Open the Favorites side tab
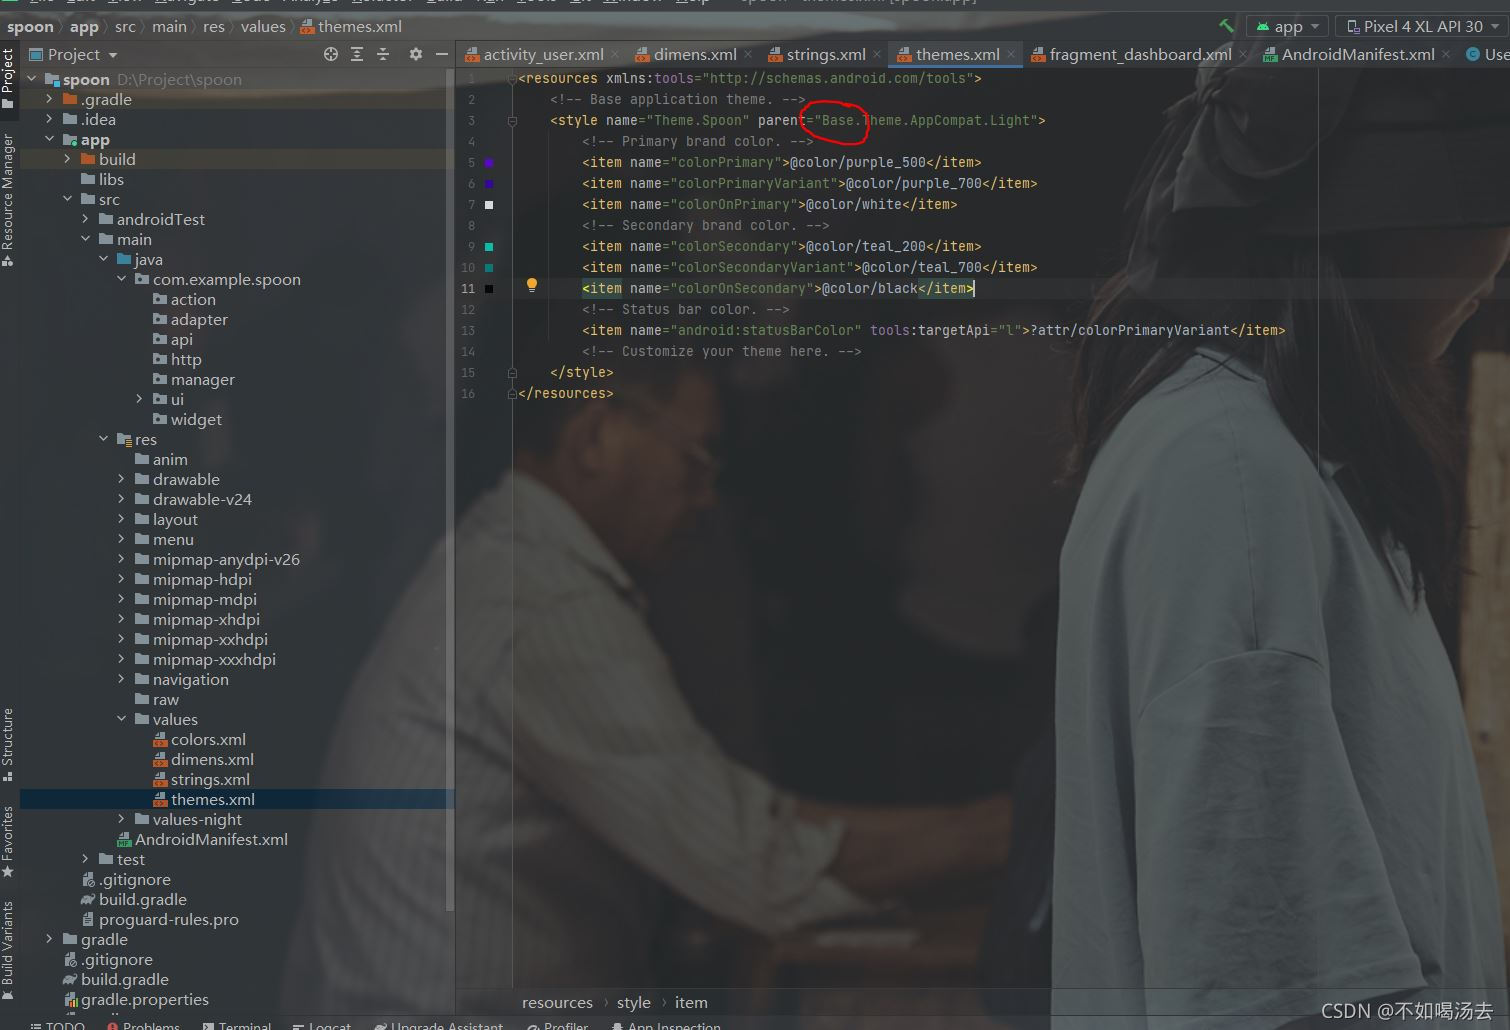 click(8, 842)
